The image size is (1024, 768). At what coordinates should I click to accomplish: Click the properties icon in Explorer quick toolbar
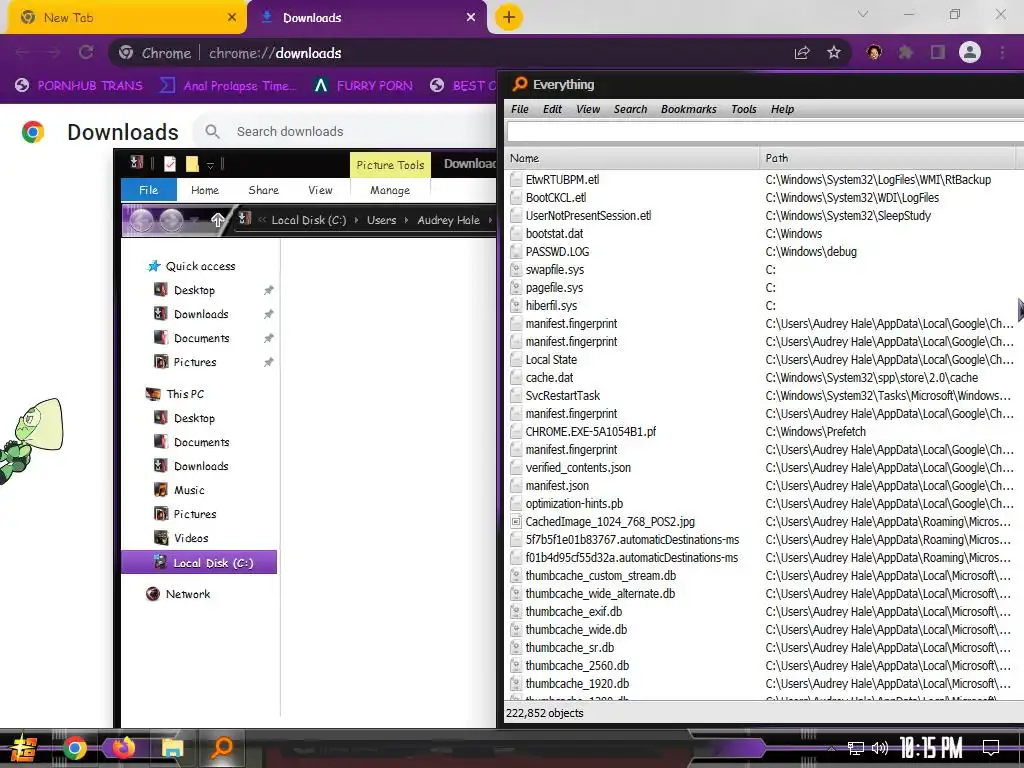pyautogui.click(x=170, y=163)
